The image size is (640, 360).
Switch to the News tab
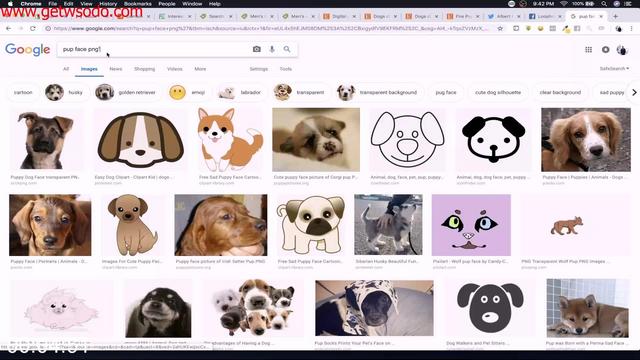coord(116,69)
